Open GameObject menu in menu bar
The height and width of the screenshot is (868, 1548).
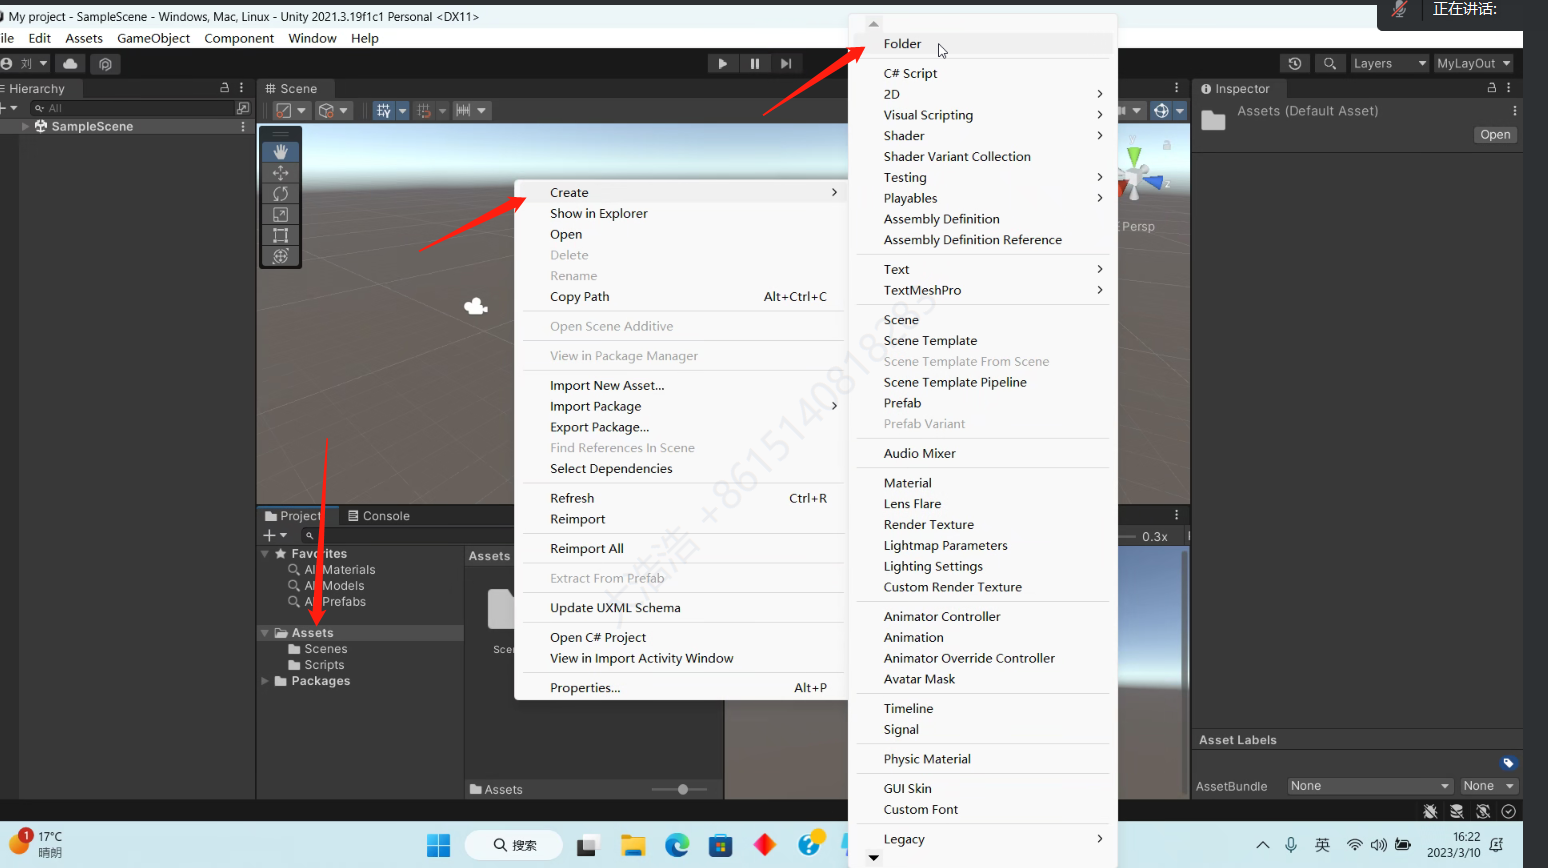153,38
